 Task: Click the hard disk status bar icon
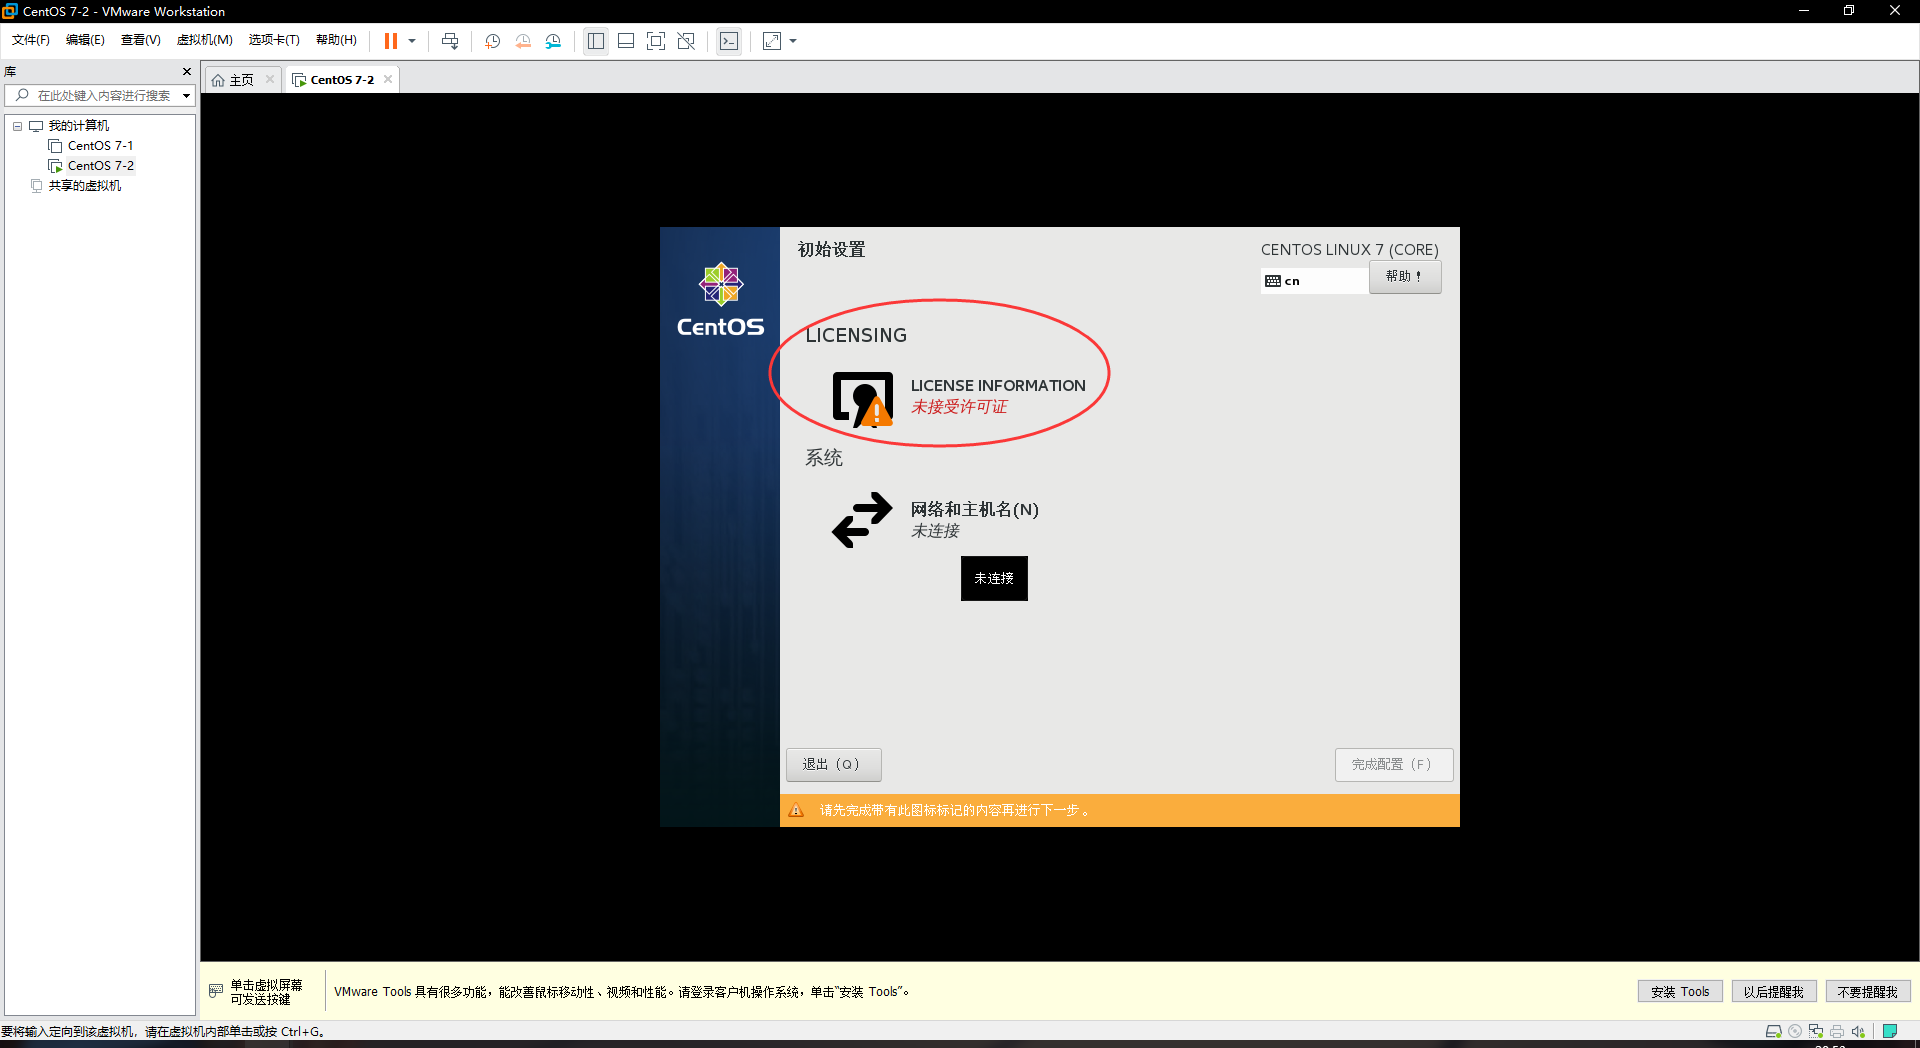click(1774, 1031)
